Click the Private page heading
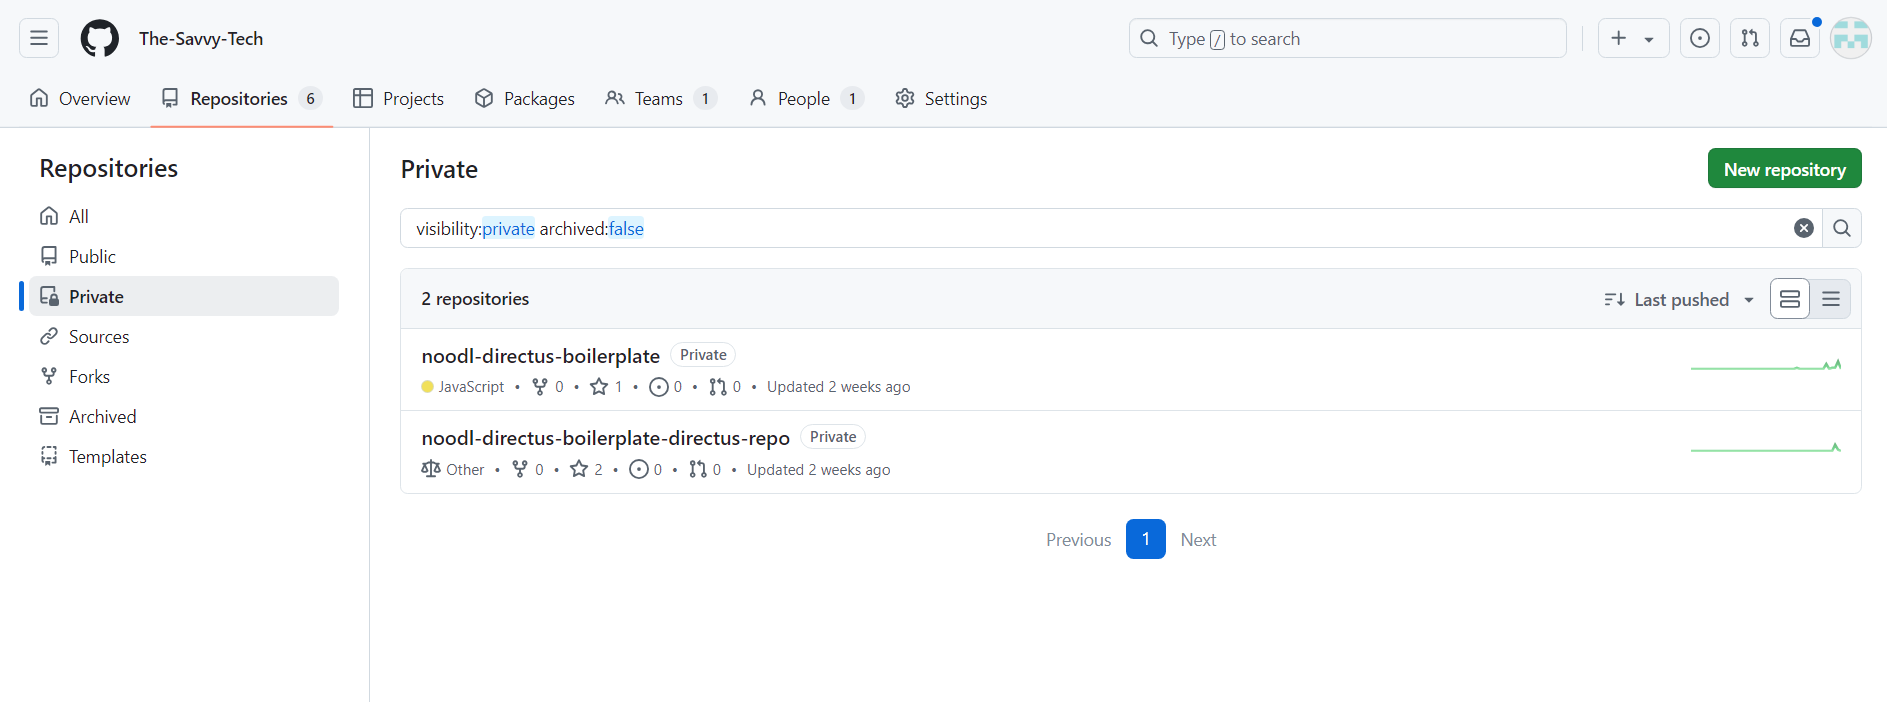This screenshot has height=702, width=1887. [439, 169]
